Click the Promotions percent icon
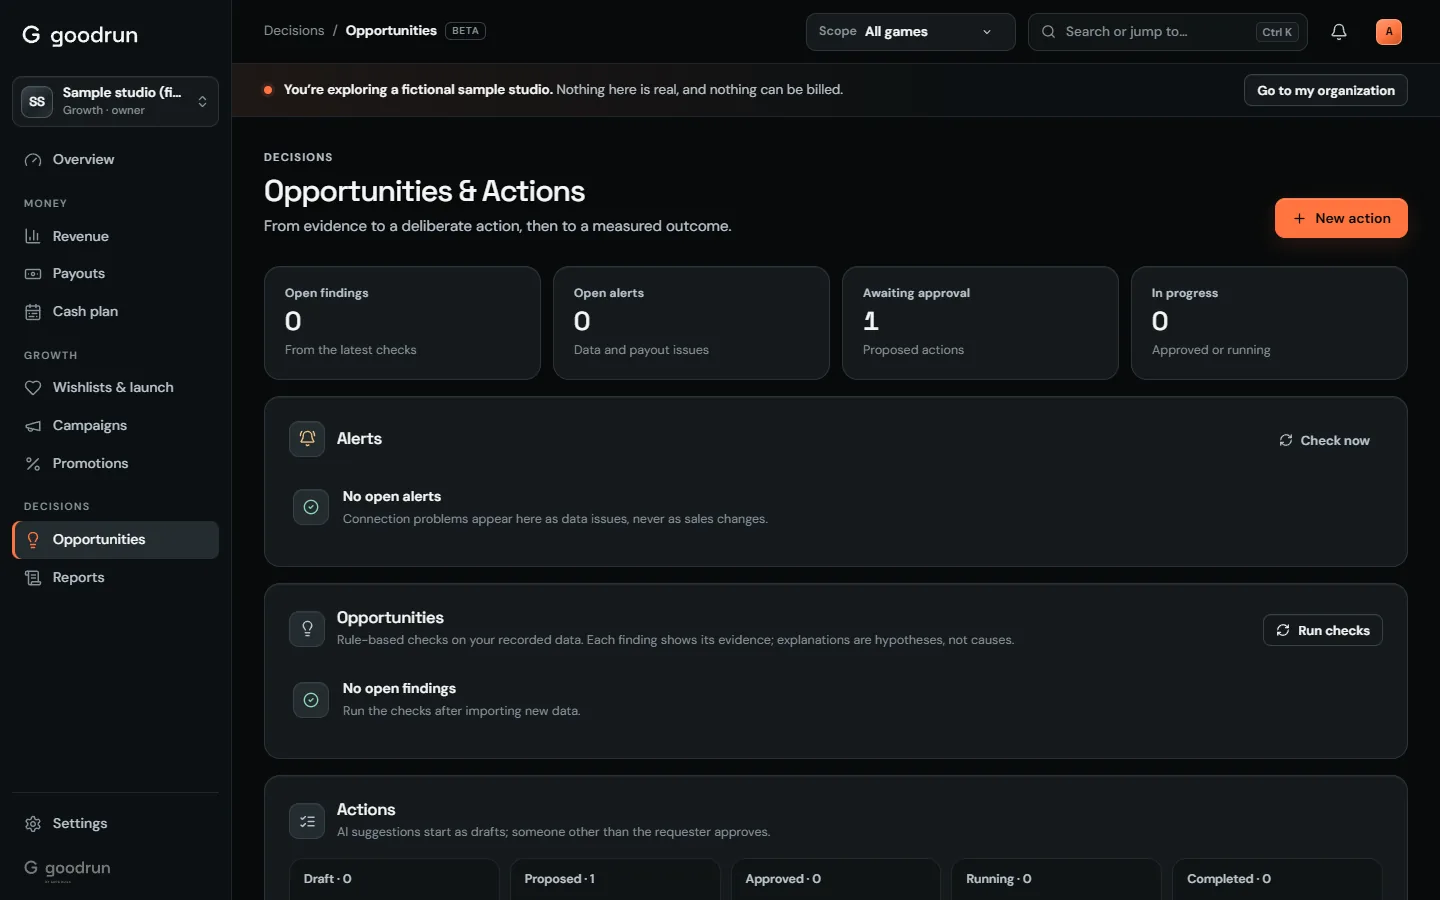 33,464
